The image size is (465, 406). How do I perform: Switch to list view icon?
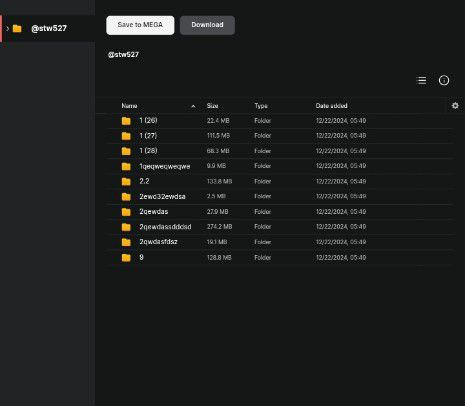(x=422, y=80)
